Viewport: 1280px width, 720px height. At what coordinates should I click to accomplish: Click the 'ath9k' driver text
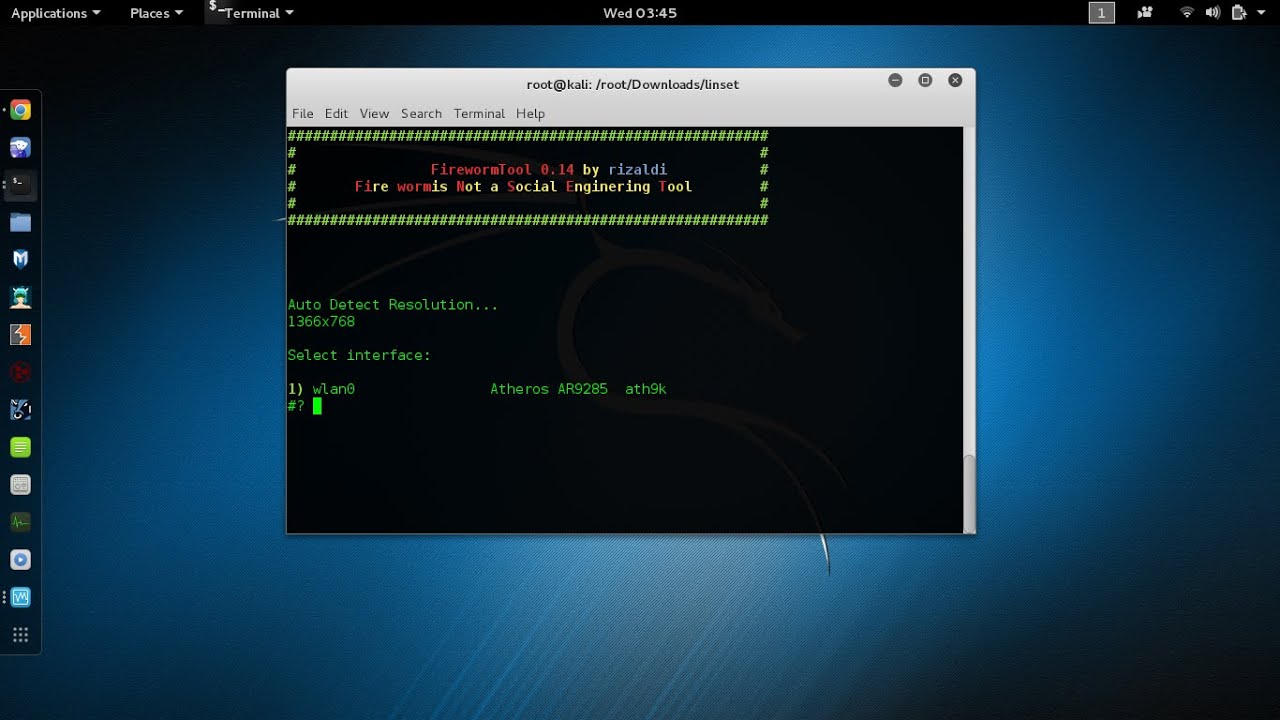click(646, 389)
